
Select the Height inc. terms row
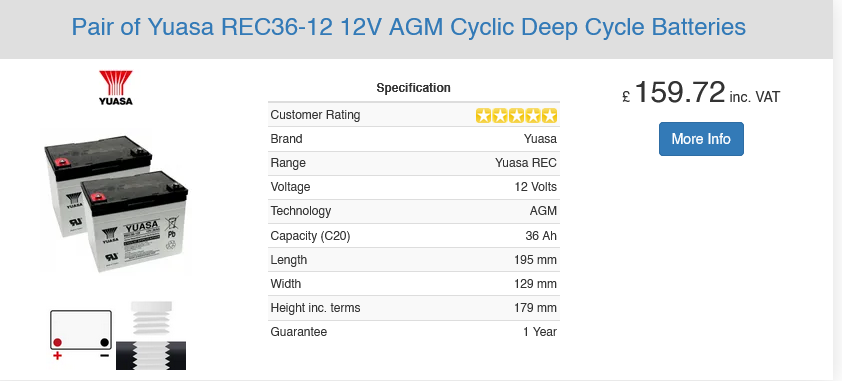(x=413, y=308)
